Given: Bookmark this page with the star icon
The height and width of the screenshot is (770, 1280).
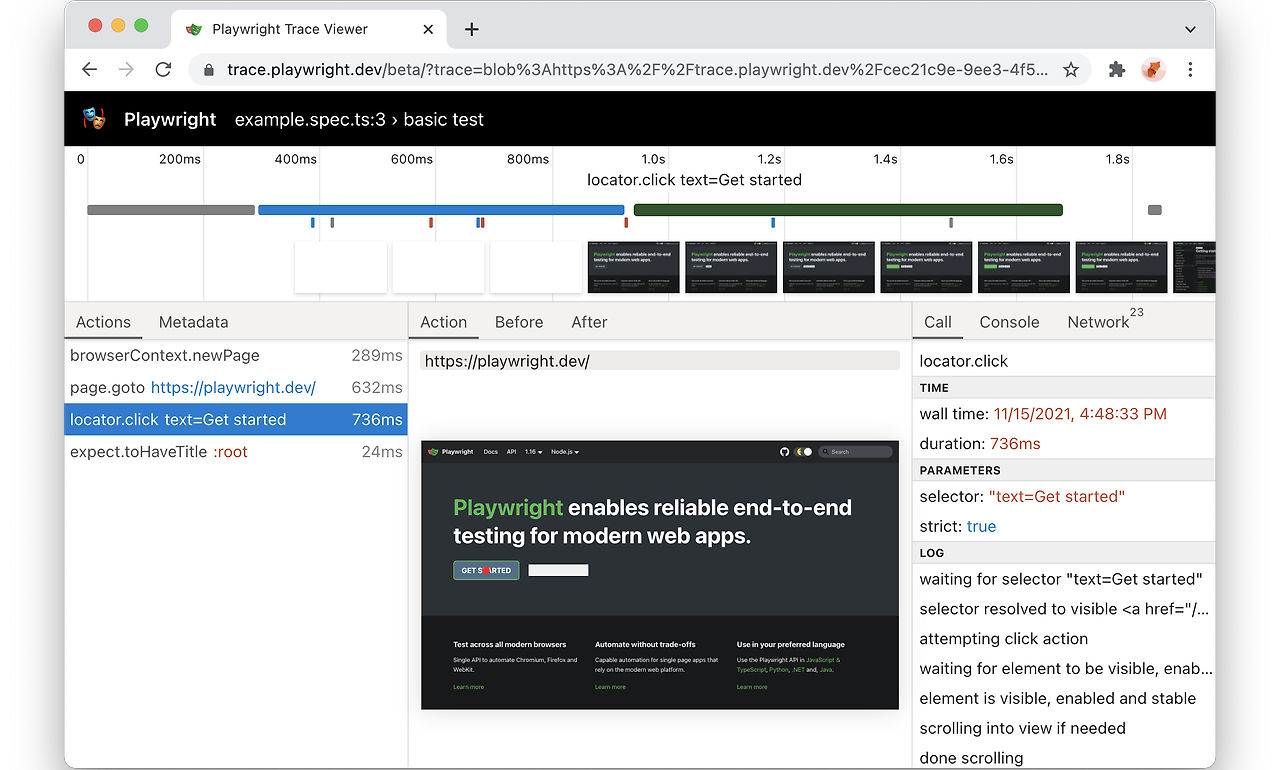Looking at the screenshot, I should (x=1070, y=70).
